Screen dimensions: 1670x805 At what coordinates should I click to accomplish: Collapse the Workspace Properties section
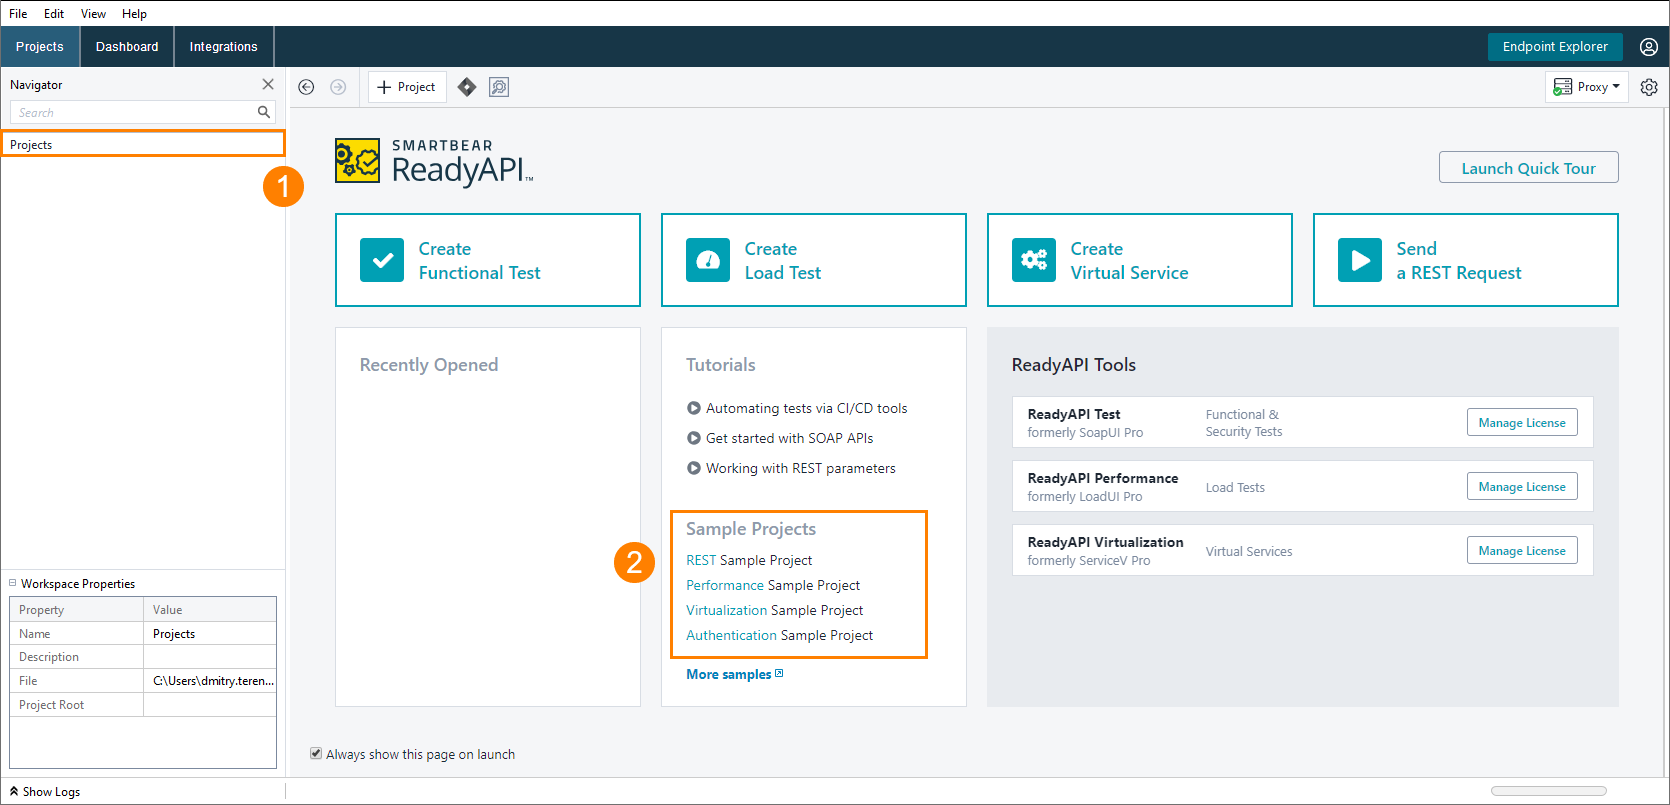(13, 583)
